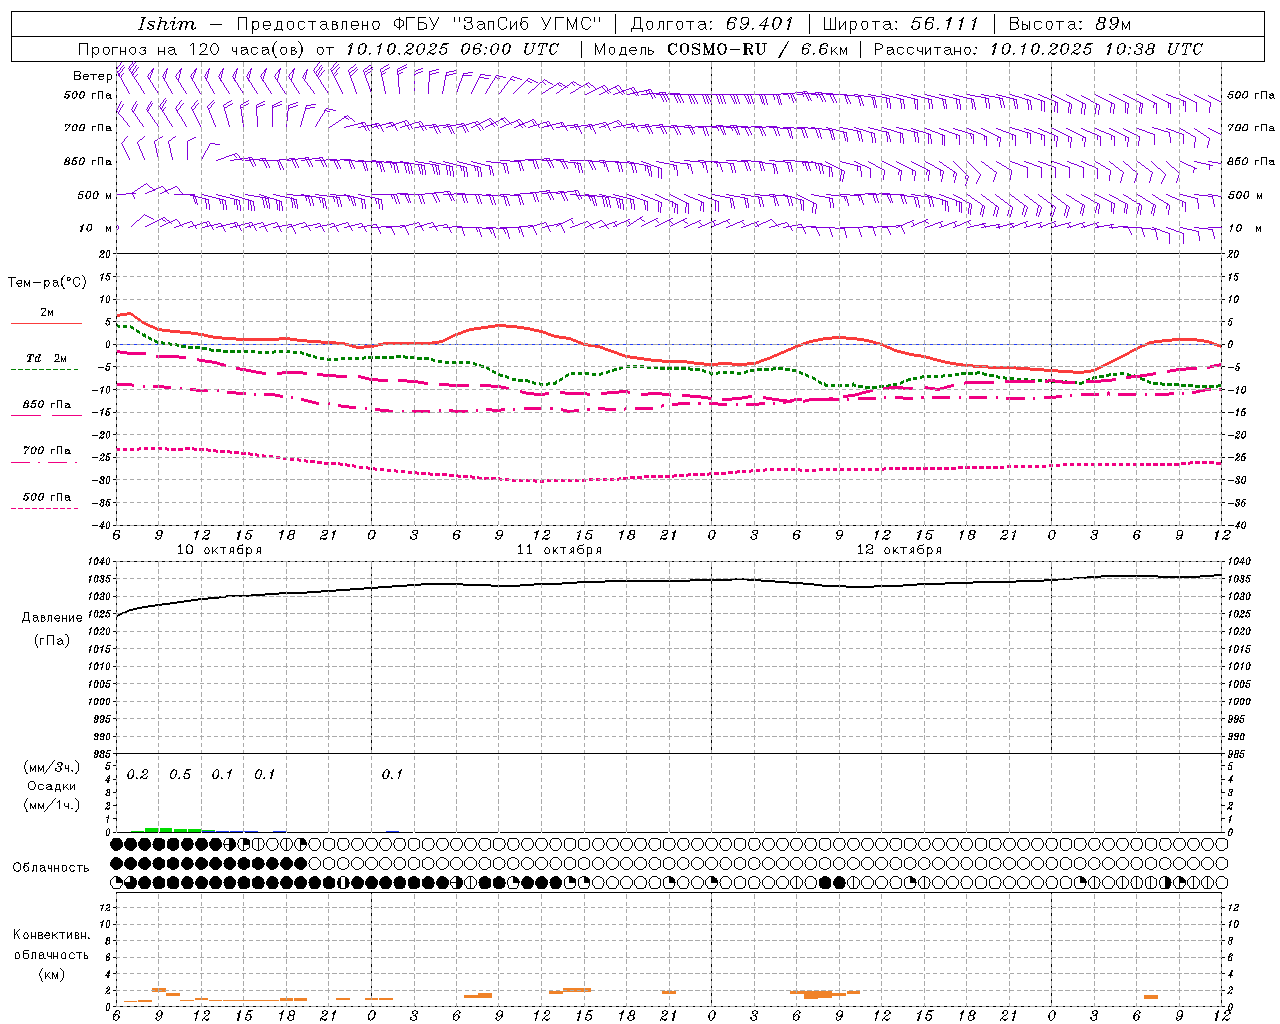Click the "12 октября" date label

[899, 550]
